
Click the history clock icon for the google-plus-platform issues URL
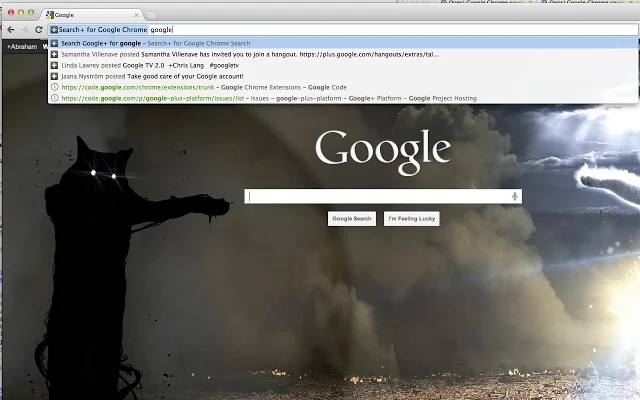pos(54,98)
